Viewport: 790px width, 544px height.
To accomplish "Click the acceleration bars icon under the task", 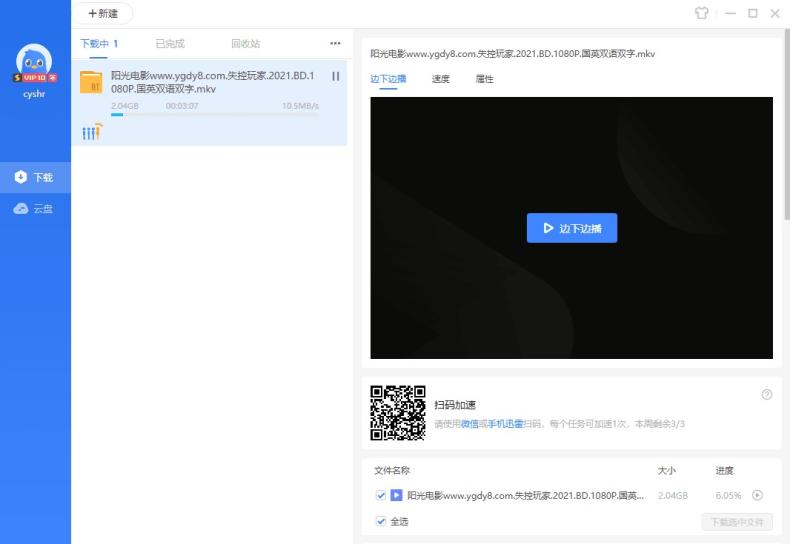I will point(91,132).
